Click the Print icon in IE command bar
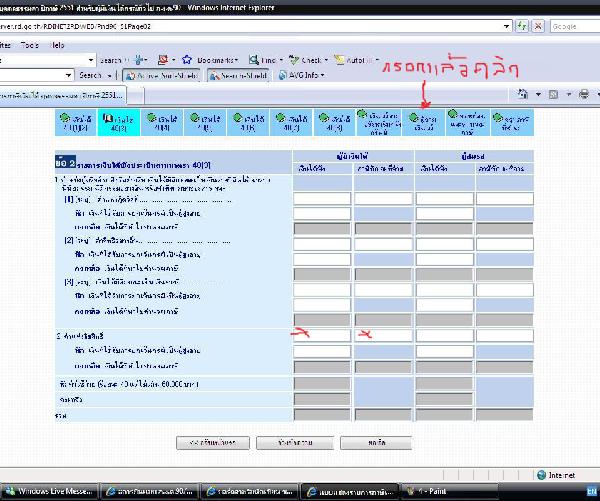 tap(584, 94)
